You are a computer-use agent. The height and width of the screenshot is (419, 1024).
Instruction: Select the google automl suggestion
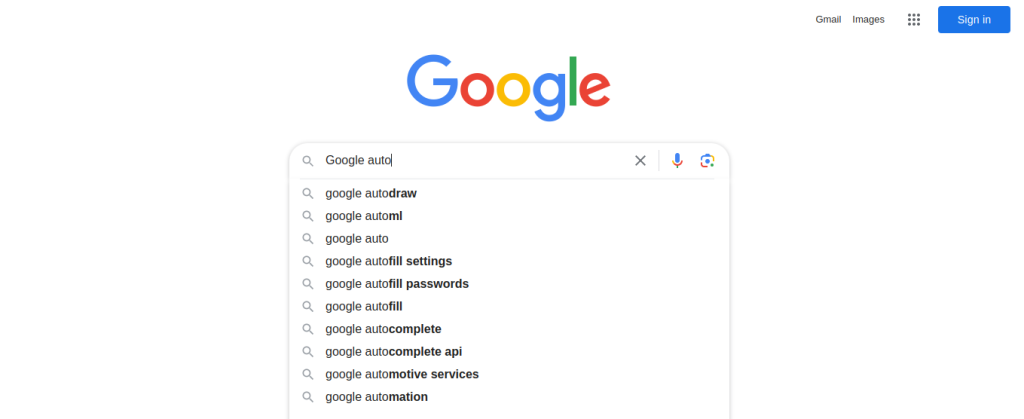point(509,216)
